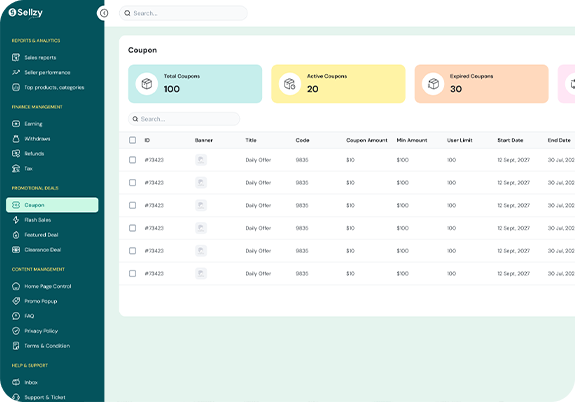Click the Expired Coupons 30 card
The image size is (575, 402).
pos(481,84)
